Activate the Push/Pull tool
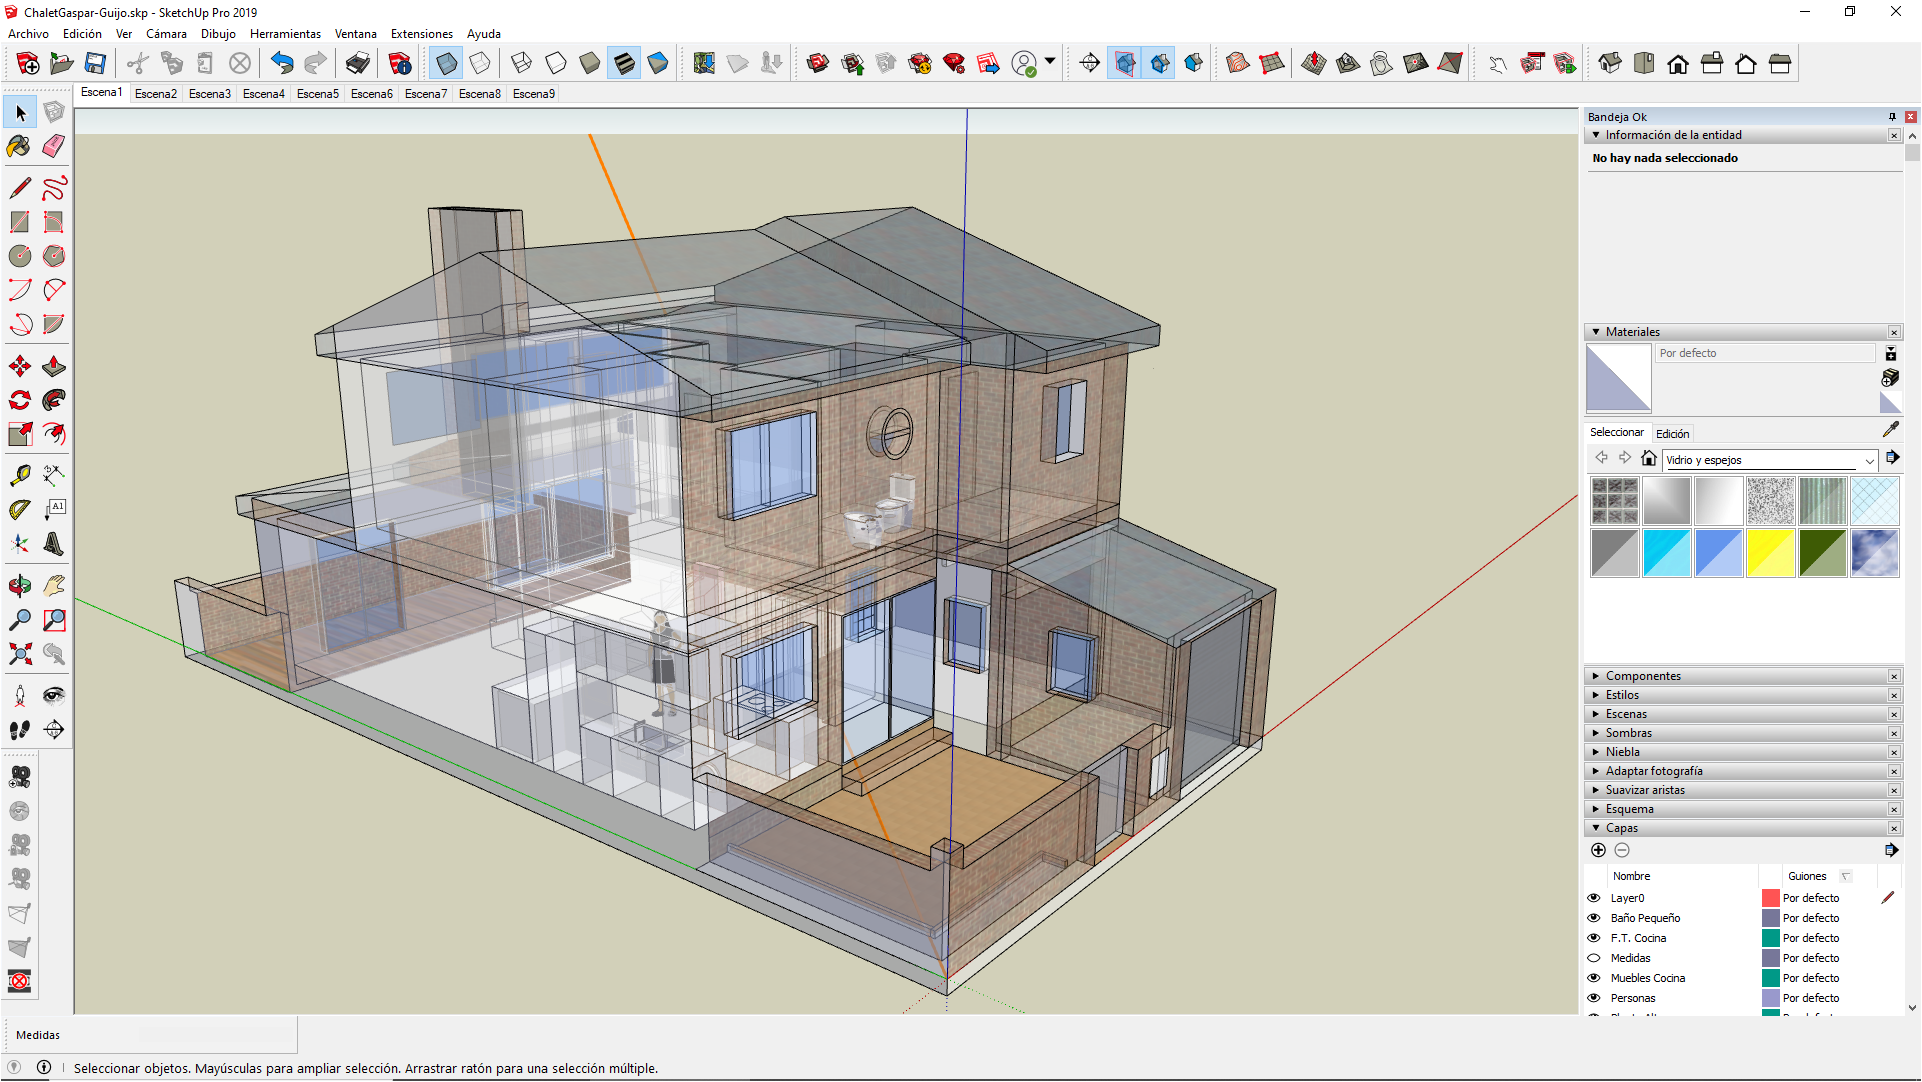1922x1082 pixels. (54, 366)
